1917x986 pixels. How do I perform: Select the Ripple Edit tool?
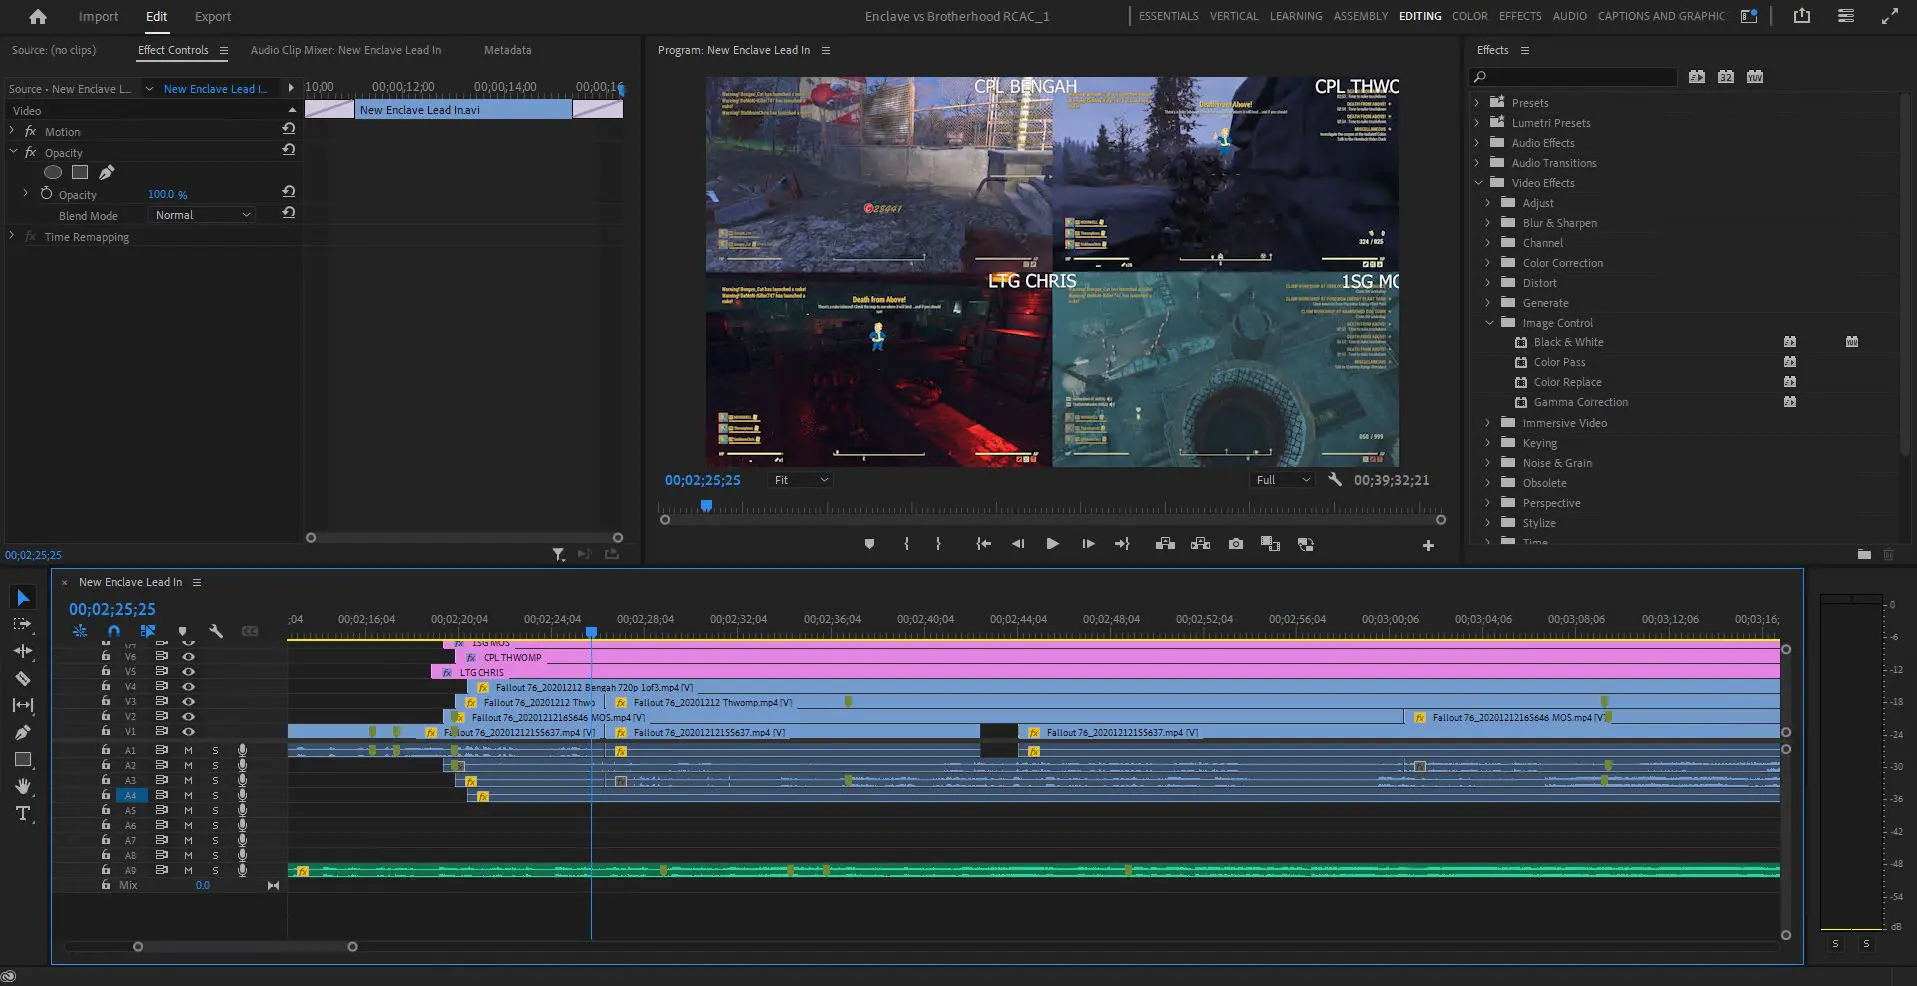point(23,651)
